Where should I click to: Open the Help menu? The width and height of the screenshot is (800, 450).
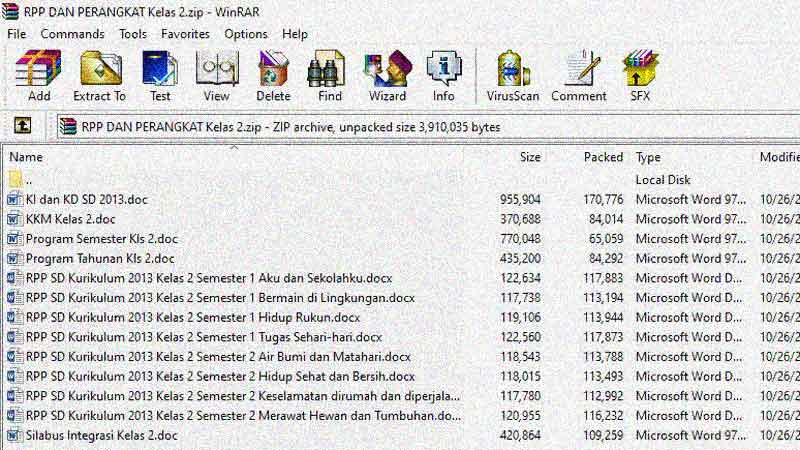click(x=294, y=34)
